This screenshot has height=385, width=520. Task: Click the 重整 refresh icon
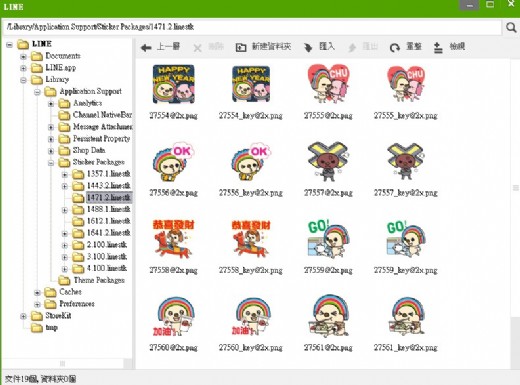click(x=395, y=48)
